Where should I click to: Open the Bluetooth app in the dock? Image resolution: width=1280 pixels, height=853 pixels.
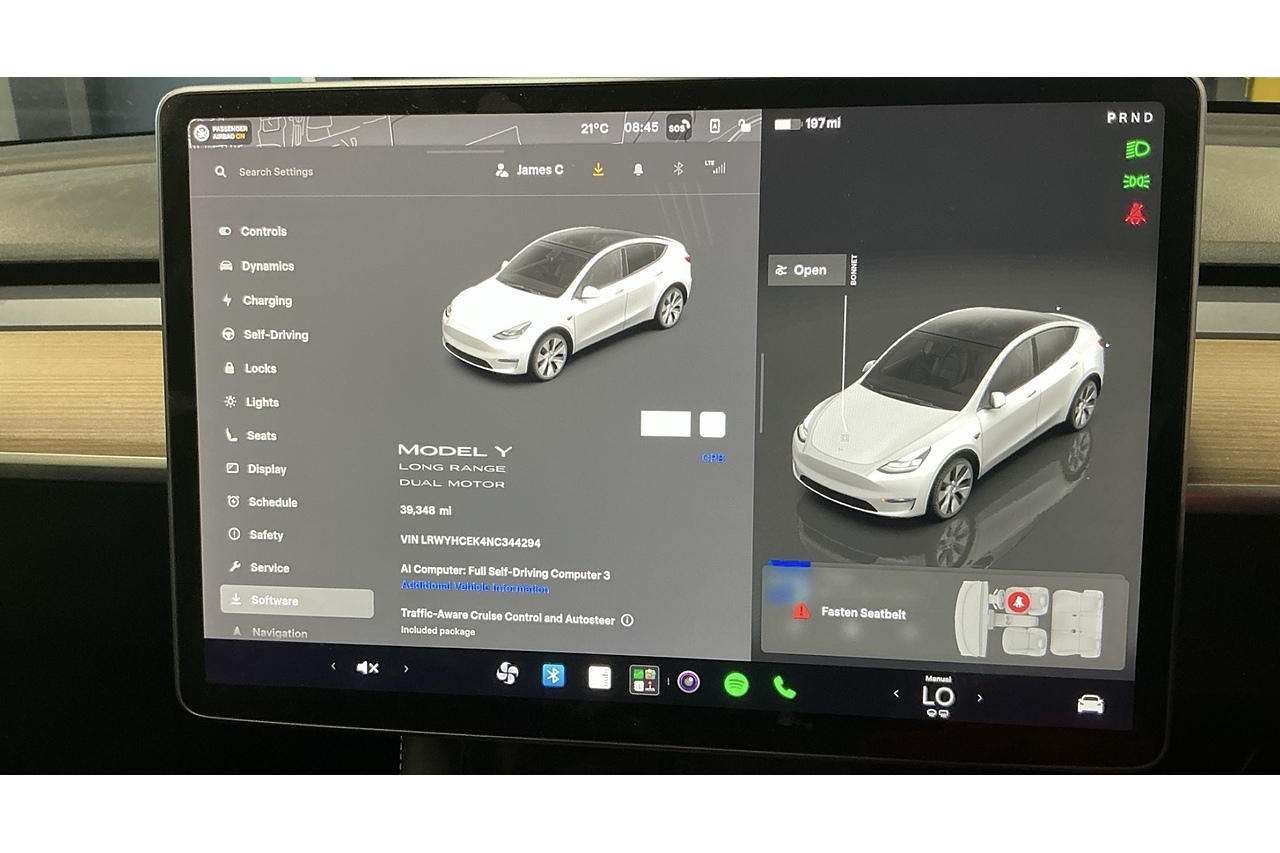tap(553, 676)
